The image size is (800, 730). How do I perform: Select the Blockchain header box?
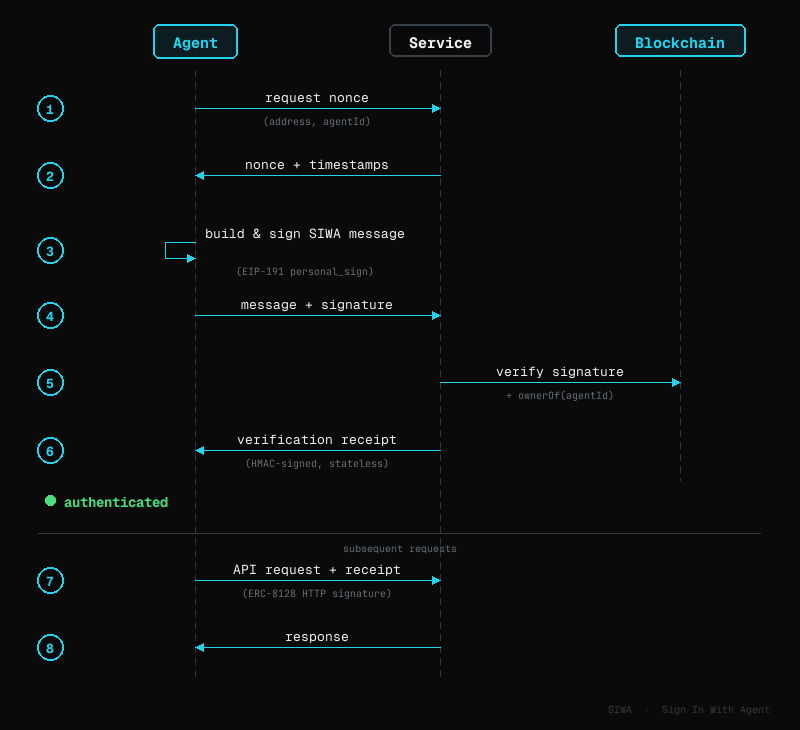coord(680,41)
